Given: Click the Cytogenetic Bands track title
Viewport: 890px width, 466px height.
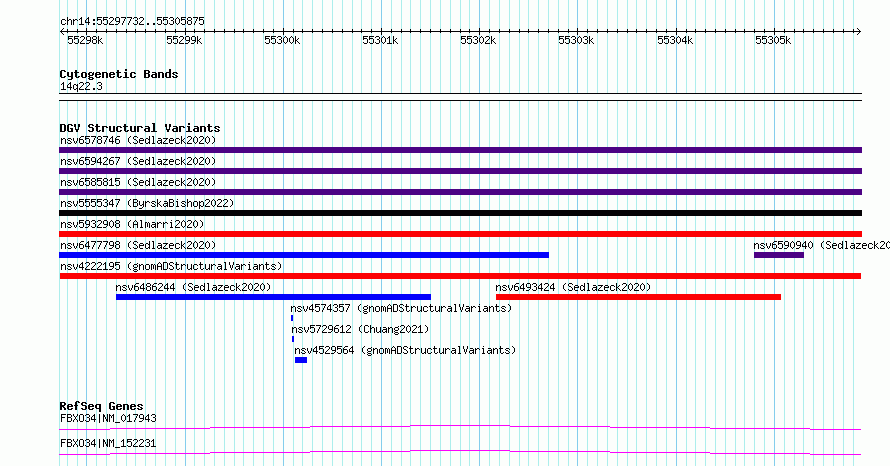Looking at the screenshot, I should point(119,74).
